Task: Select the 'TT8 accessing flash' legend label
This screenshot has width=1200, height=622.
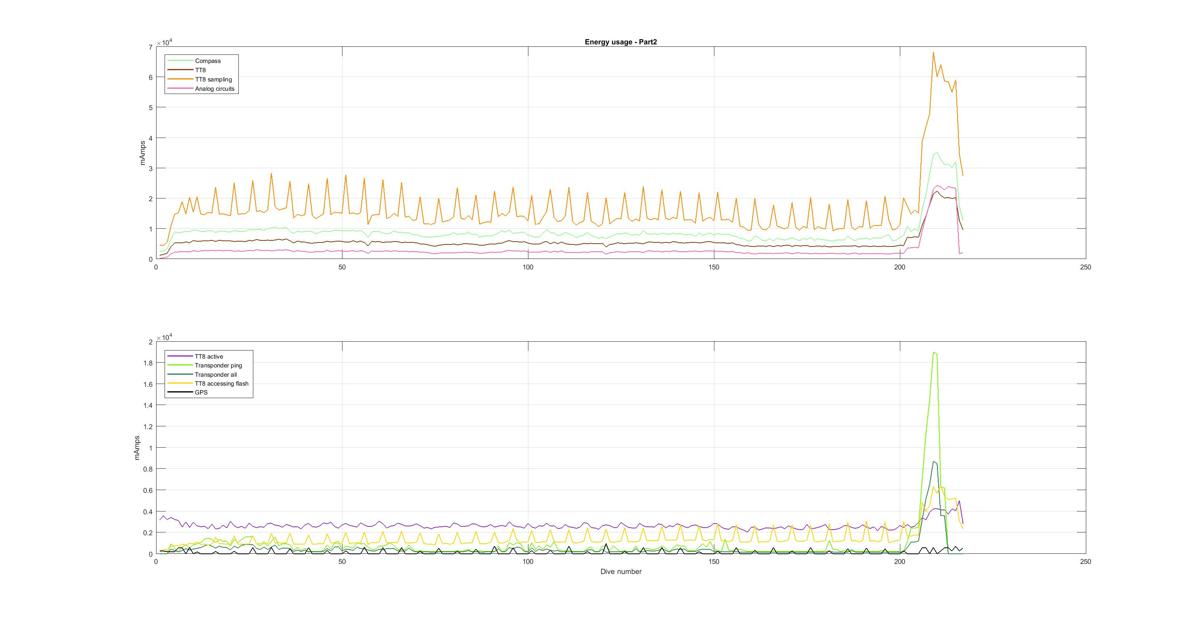Action: 221,383
